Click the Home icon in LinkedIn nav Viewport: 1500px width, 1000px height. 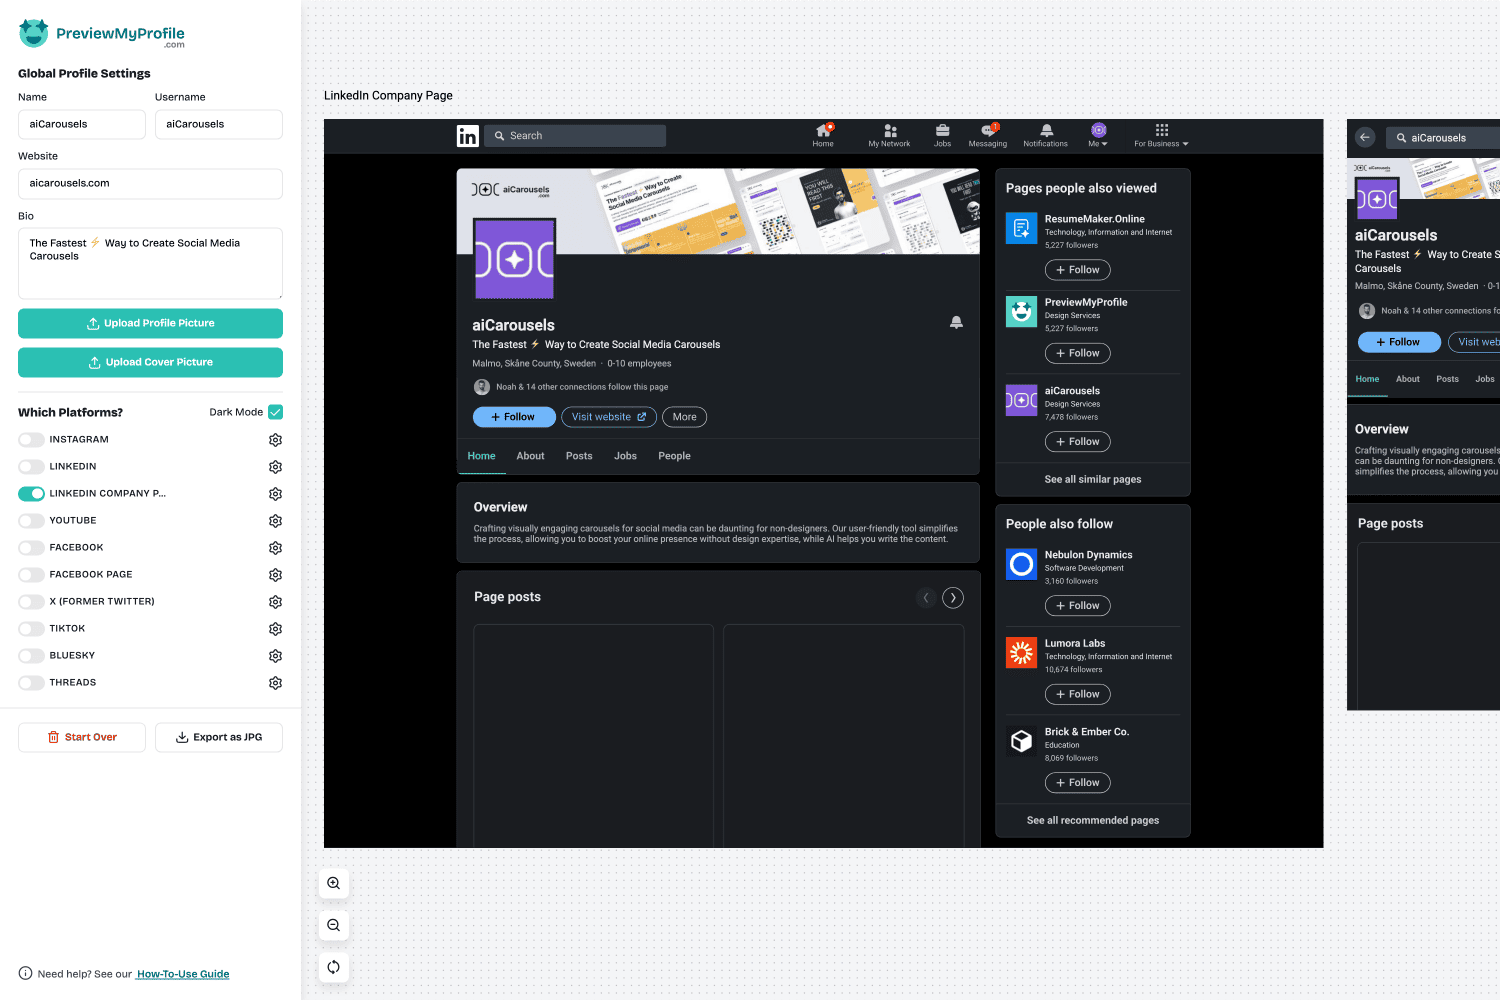point(823,135)
